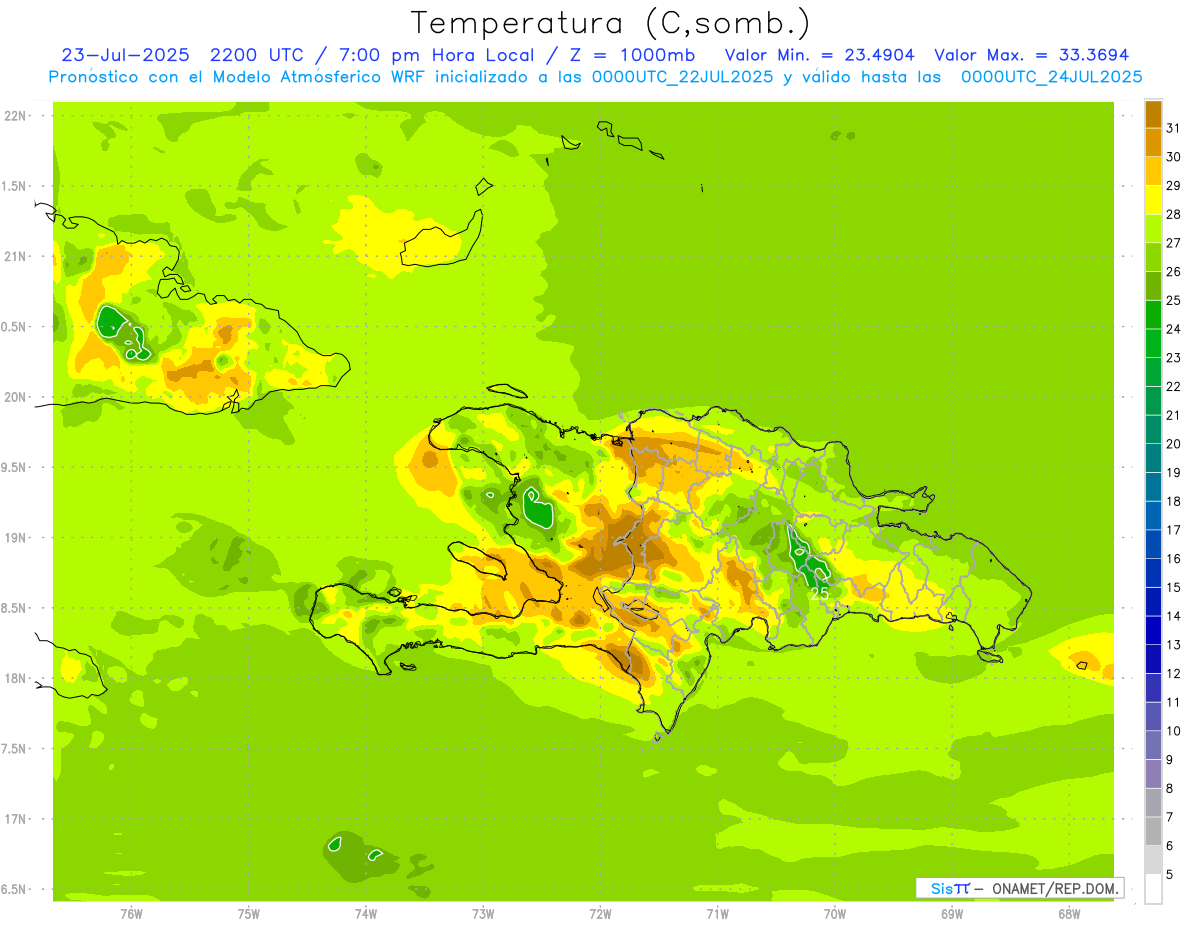Click the "74W" longitude axis label
1200x927 pixels.
click(x=366, y=913)
